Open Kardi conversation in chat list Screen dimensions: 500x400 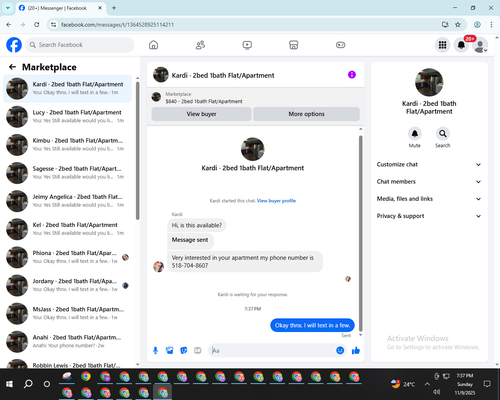coord(68,89)
